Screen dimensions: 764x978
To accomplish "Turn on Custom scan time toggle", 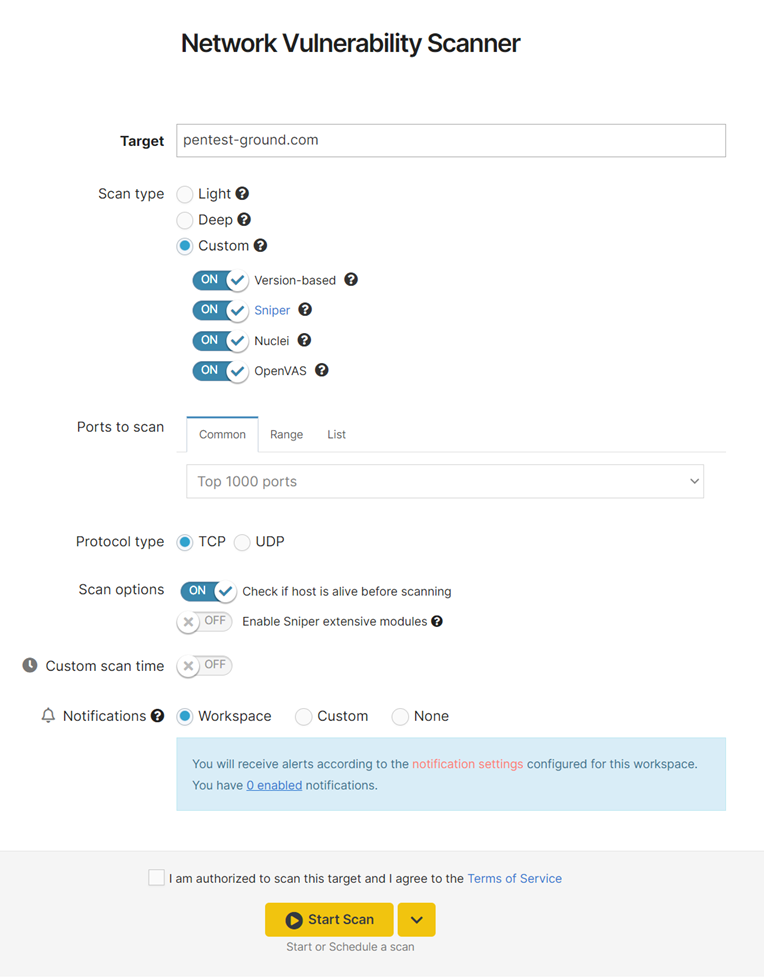I will tap(205, 666).
